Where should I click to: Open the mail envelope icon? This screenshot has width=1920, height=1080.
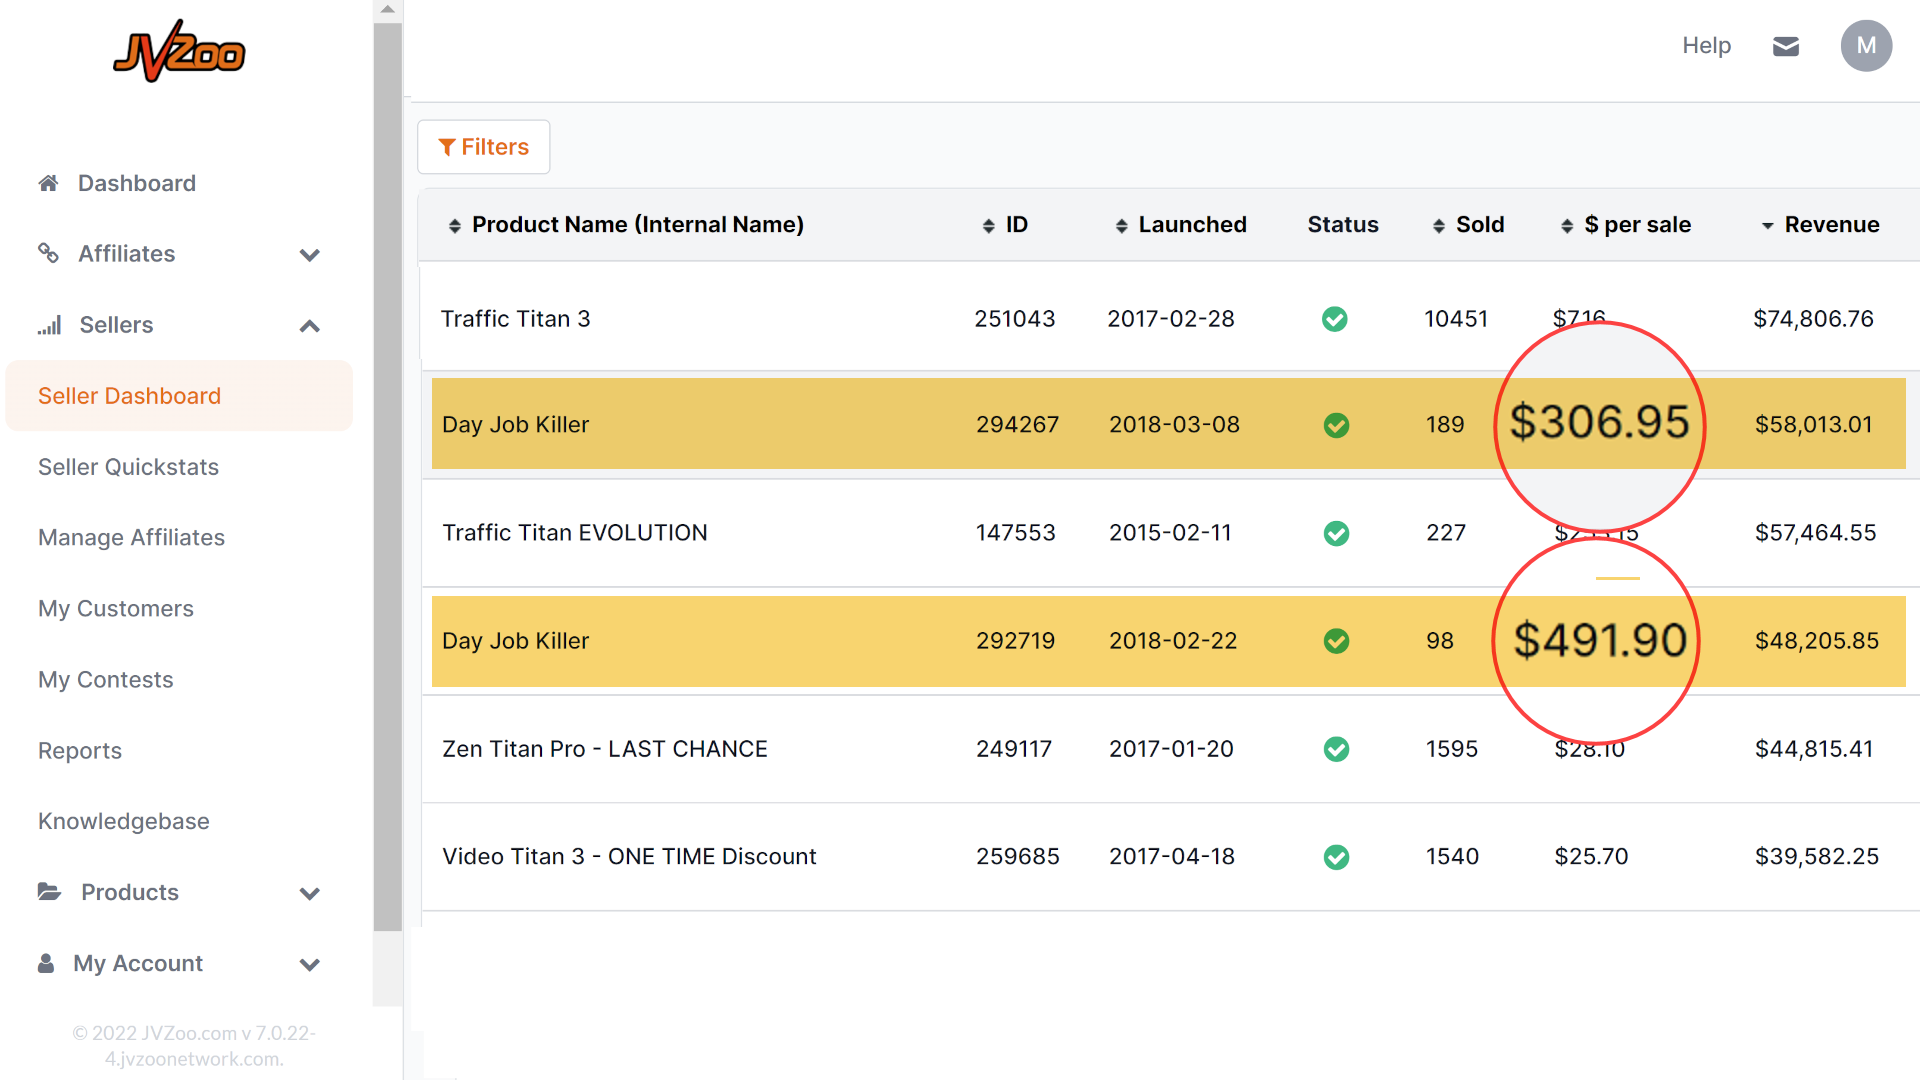[x=1786, y=46]
